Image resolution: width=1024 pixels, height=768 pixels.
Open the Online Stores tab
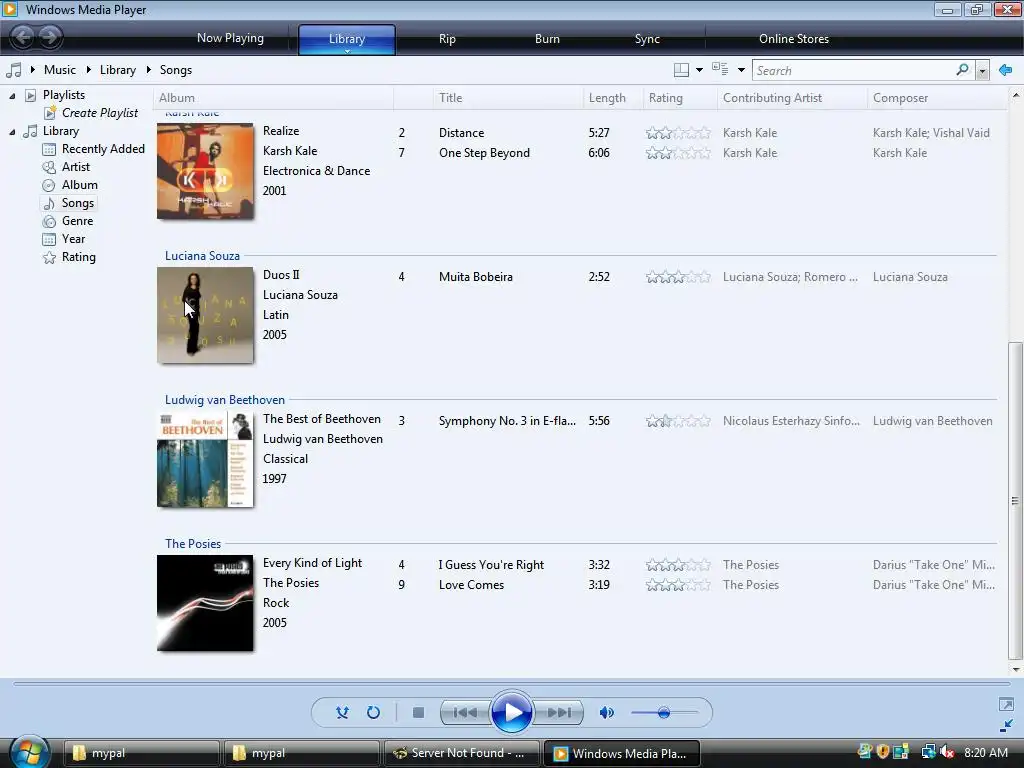(x=794, y=39)
